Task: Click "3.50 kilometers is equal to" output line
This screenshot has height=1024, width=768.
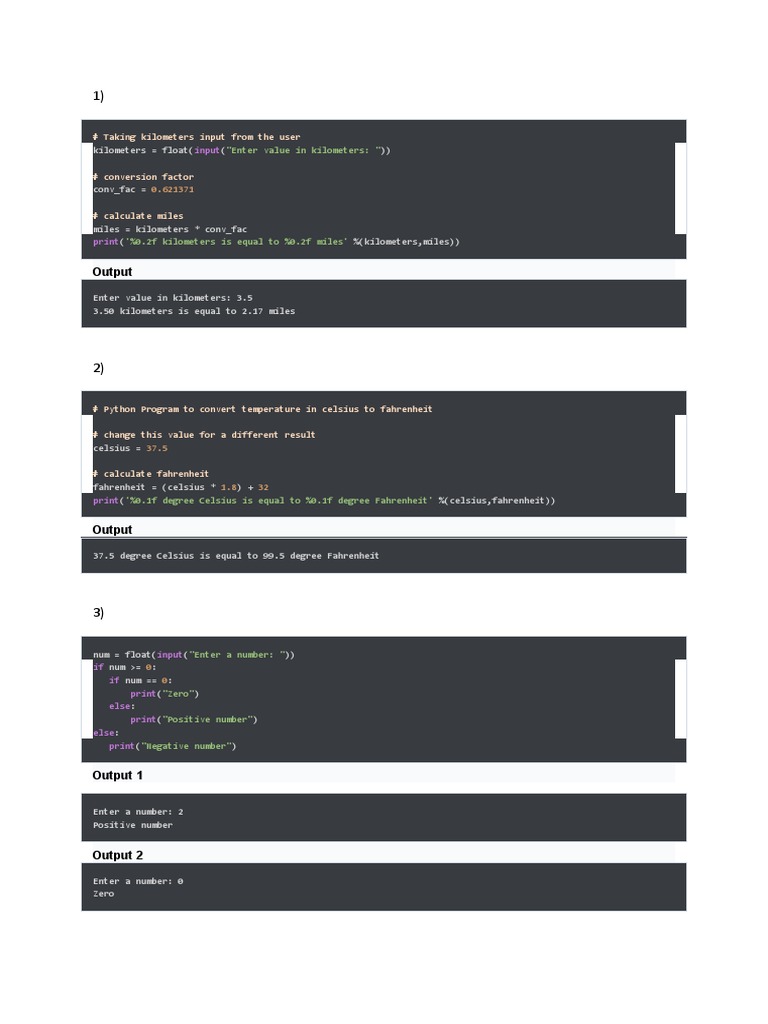Action: [x=194, y=311]
